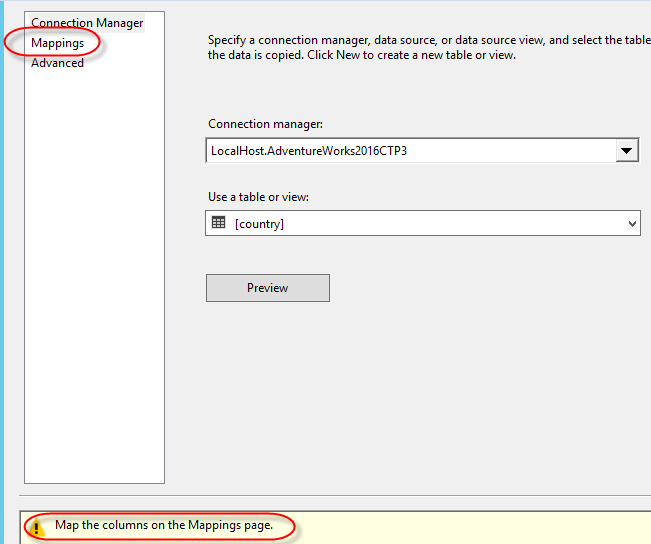Click the 'Use a table or view:' label
The image size is (651, 544).
pos(258,197)
